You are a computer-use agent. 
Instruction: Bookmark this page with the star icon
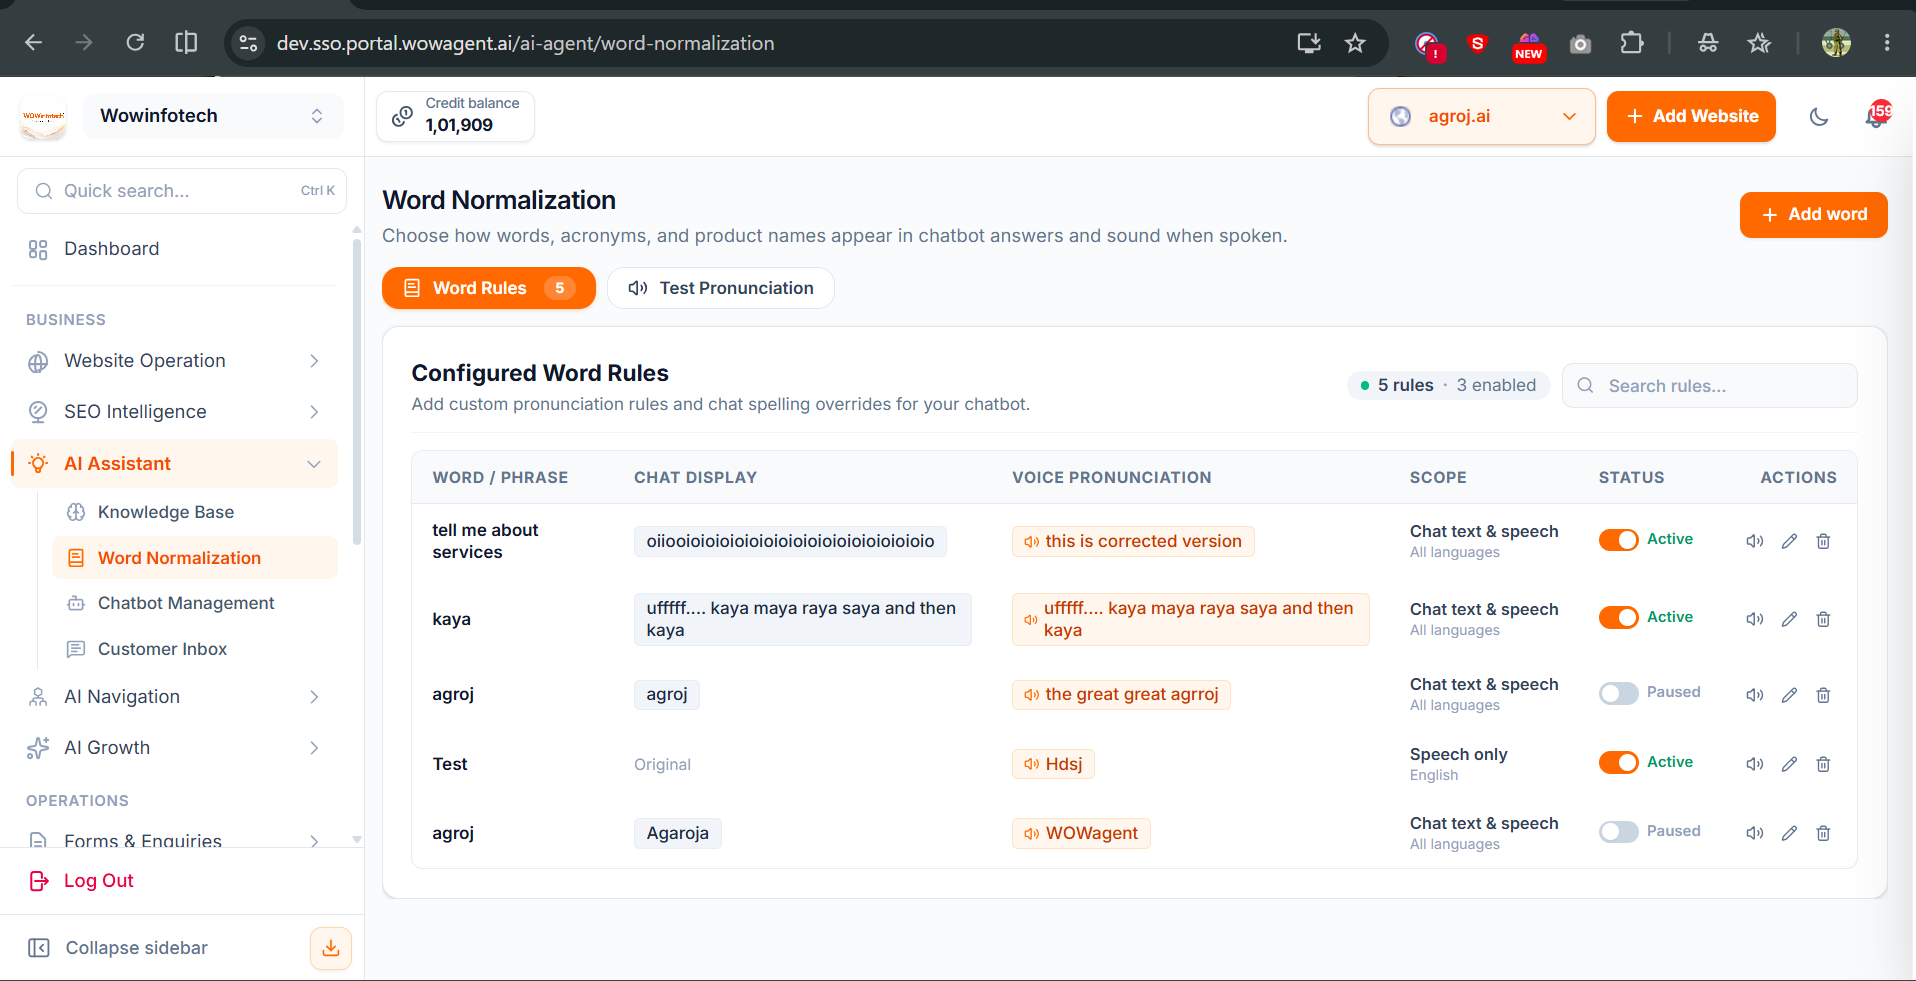1355,43
